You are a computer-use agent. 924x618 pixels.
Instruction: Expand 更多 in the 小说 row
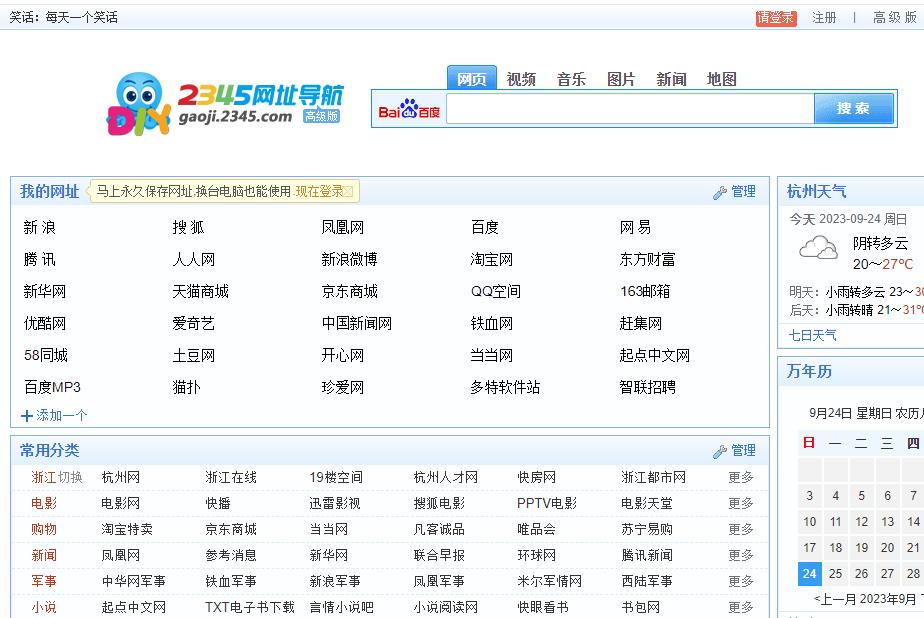coord(741,607)
